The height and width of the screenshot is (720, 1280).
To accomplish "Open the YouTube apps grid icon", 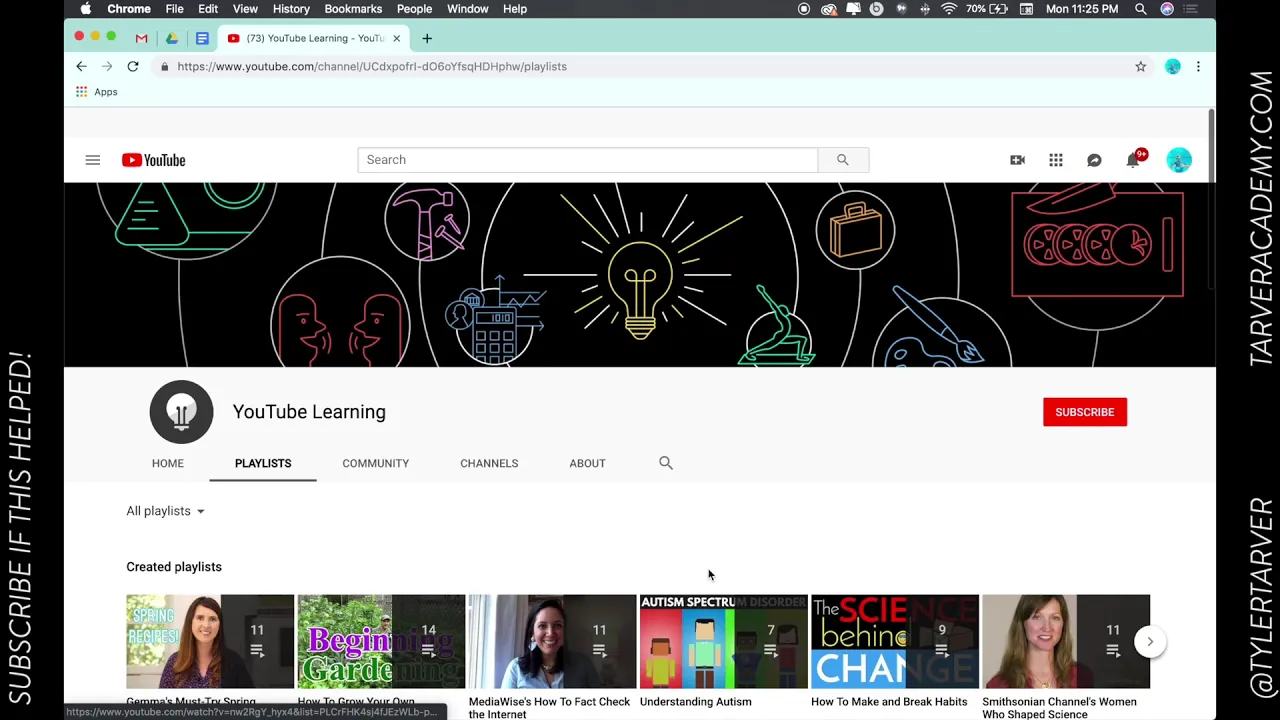I will (x=1056, y=160).
